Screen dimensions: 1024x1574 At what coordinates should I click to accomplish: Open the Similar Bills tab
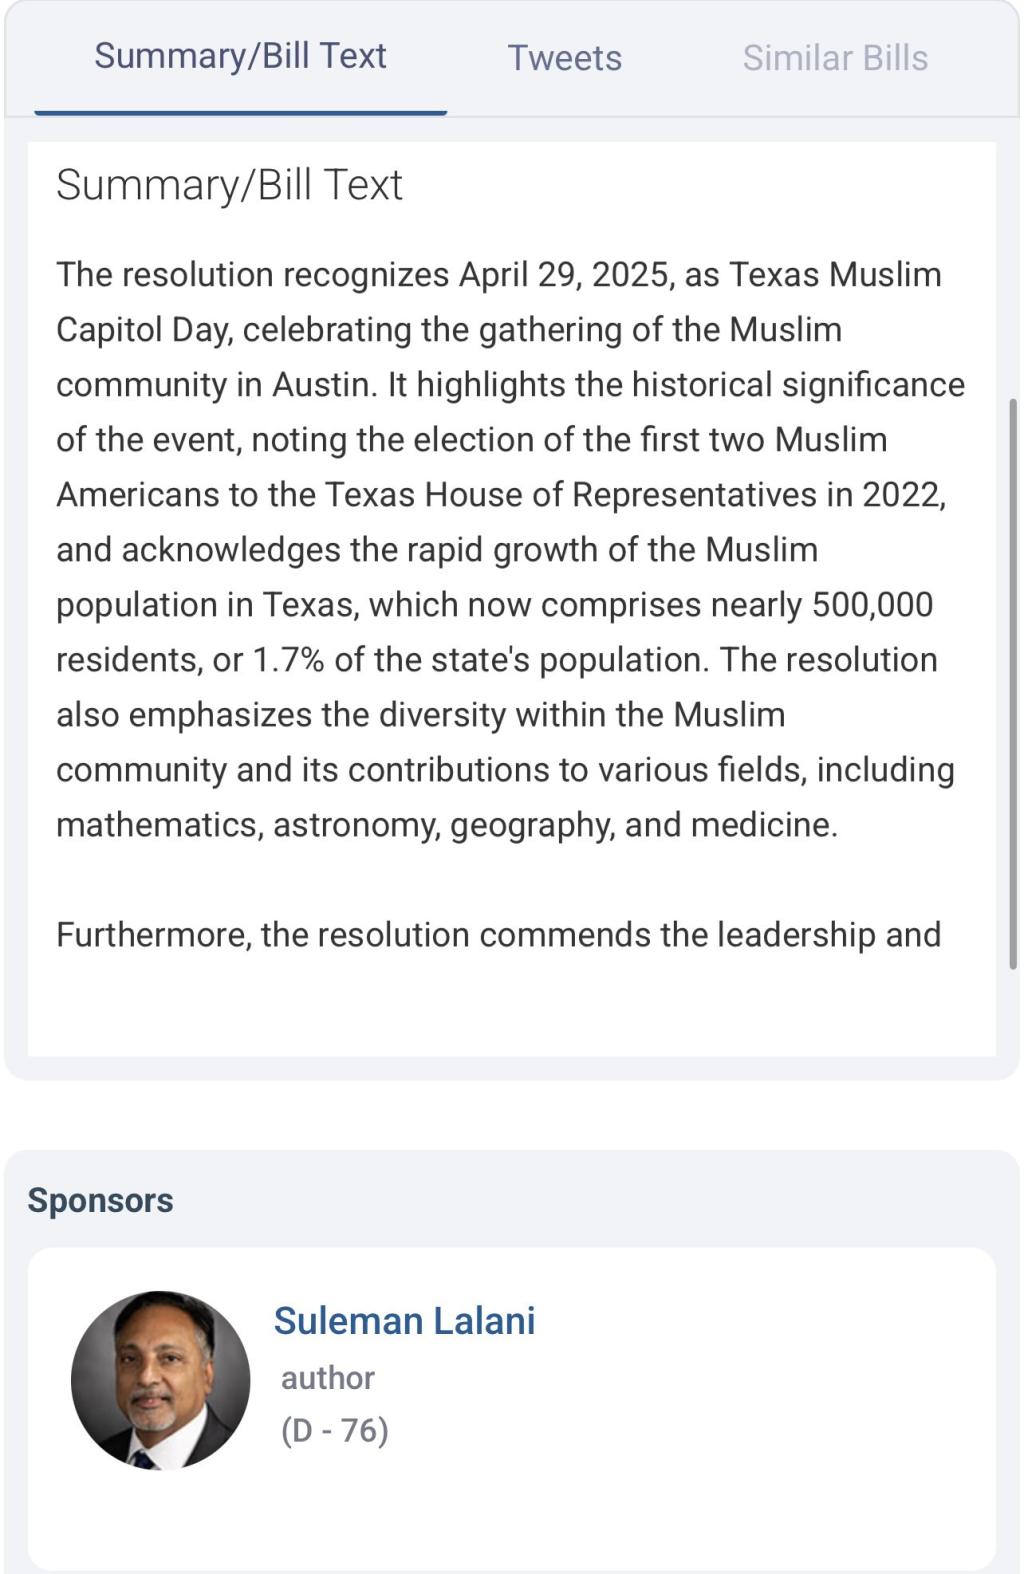tap(834, 58)
